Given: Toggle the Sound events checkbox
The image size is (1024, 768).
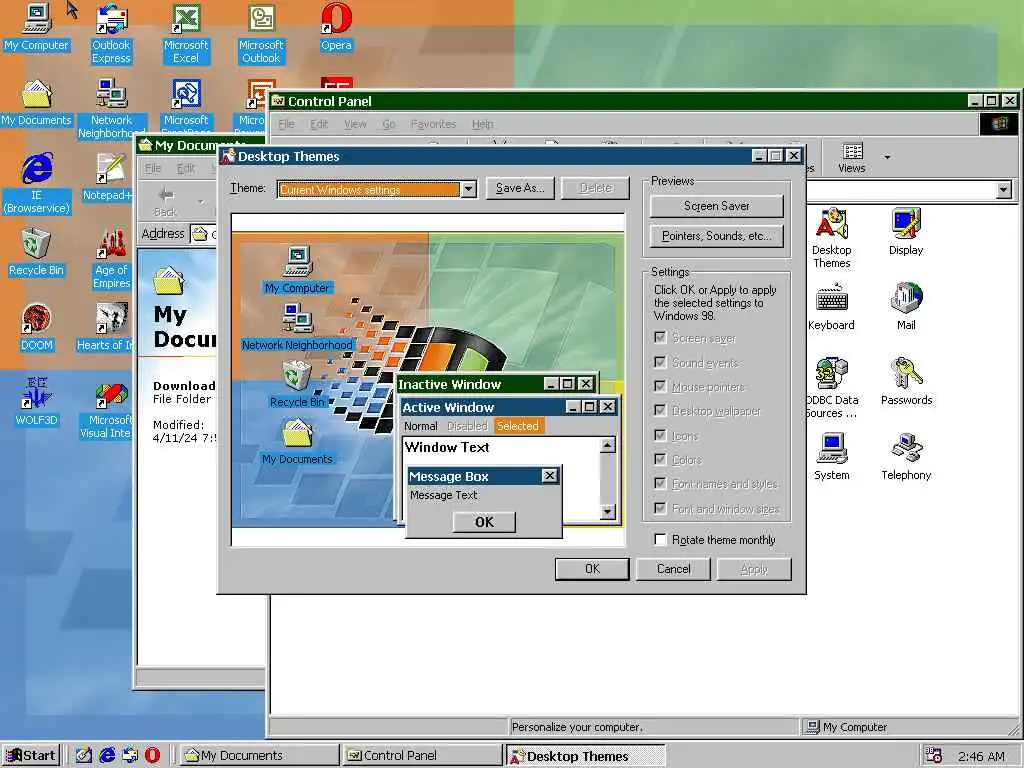Looking at the screenshot, I should pyautogui.click(x=660, y=362).
